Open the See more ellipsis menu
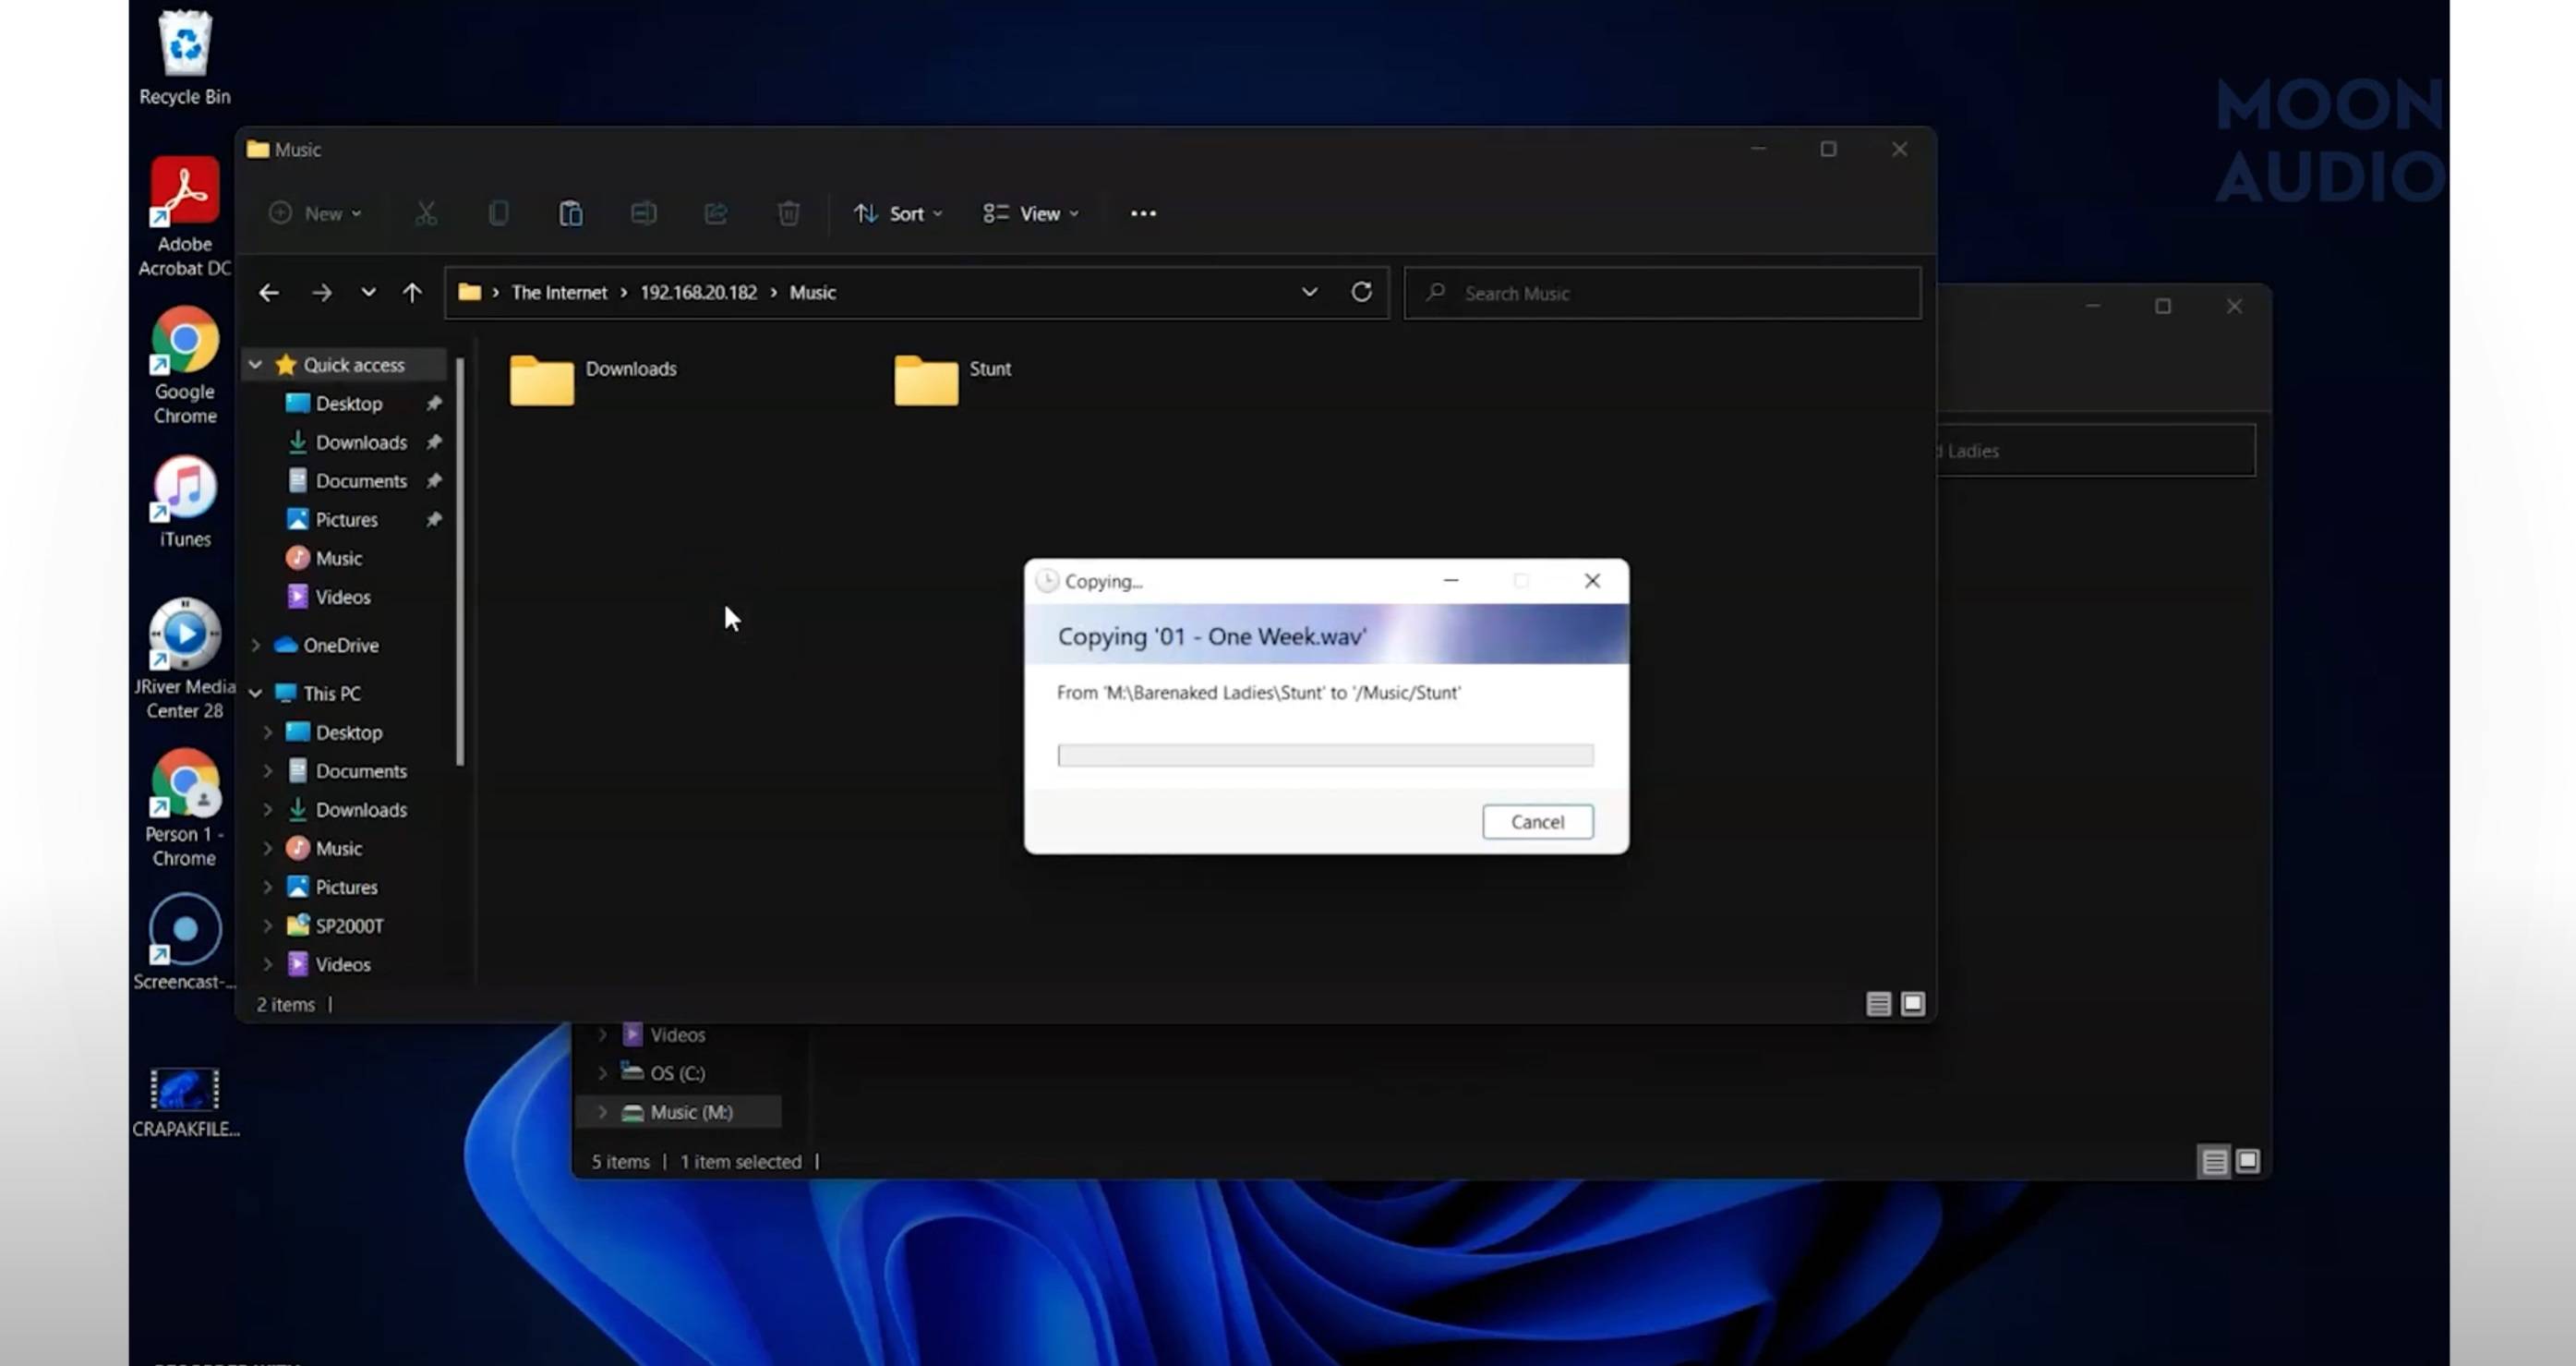 pos(1143,213)
